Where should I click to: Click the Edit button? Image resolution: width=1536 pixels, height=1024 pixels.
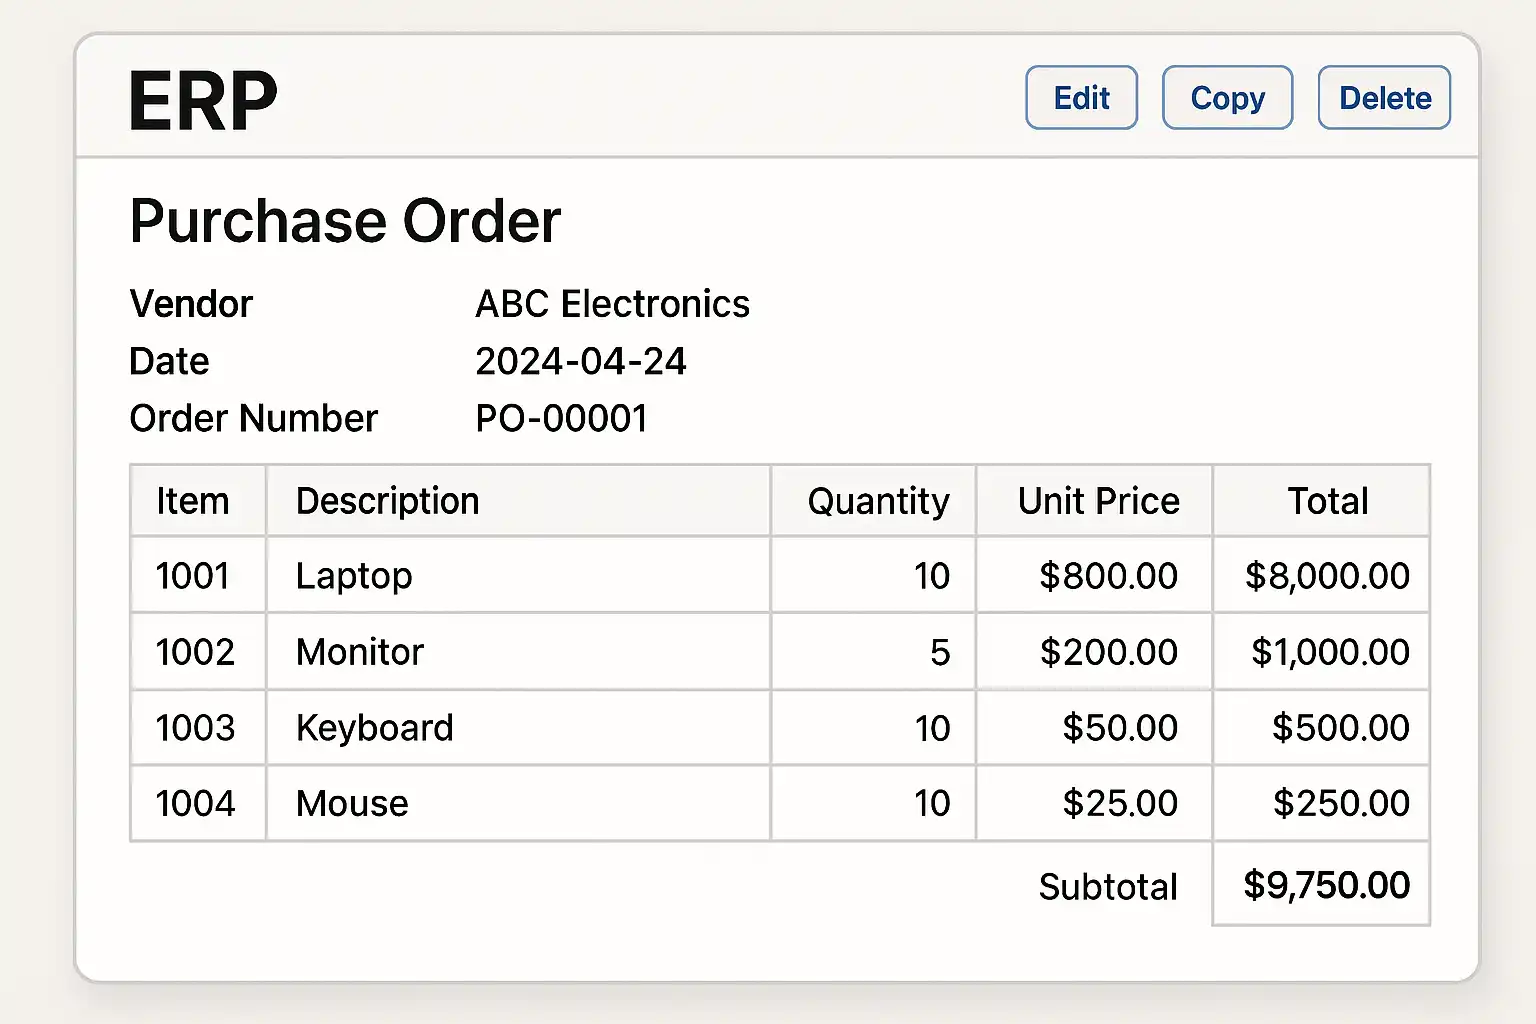click(1081, 98)
